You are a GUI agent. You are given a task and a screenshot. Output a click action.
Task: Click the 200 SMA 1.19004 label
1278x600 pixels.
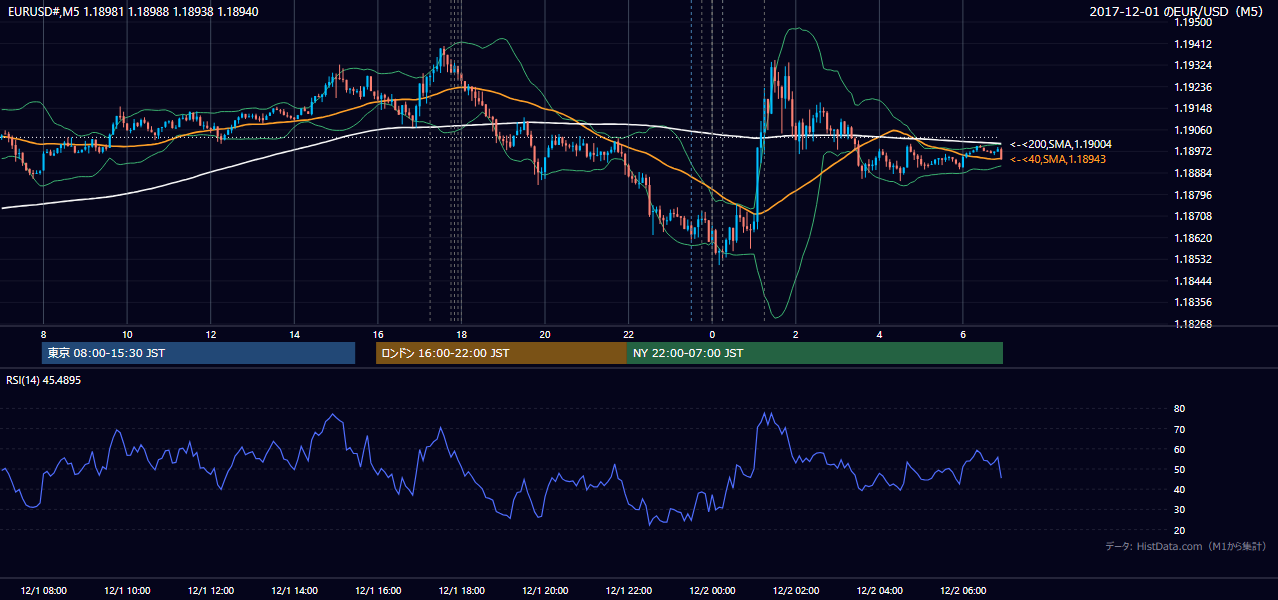(x=1060, y=145)
